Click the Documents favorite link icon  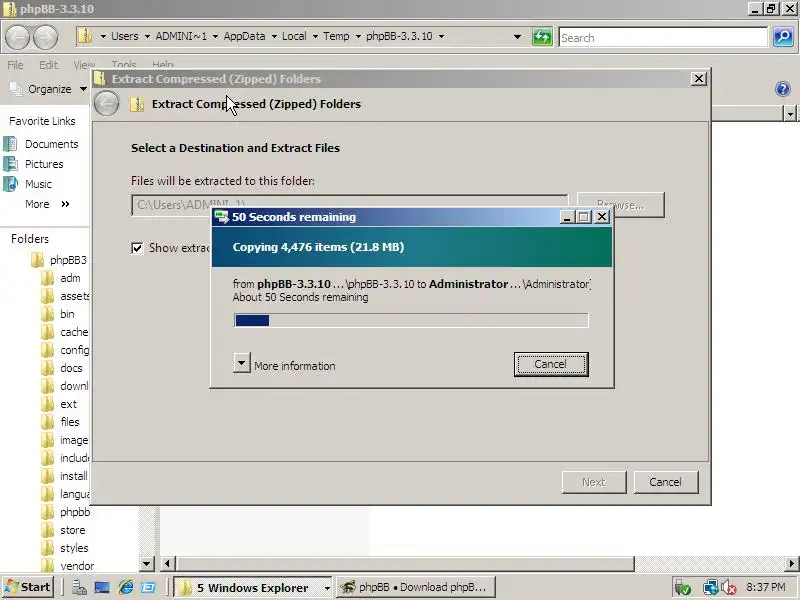[10, 144]
